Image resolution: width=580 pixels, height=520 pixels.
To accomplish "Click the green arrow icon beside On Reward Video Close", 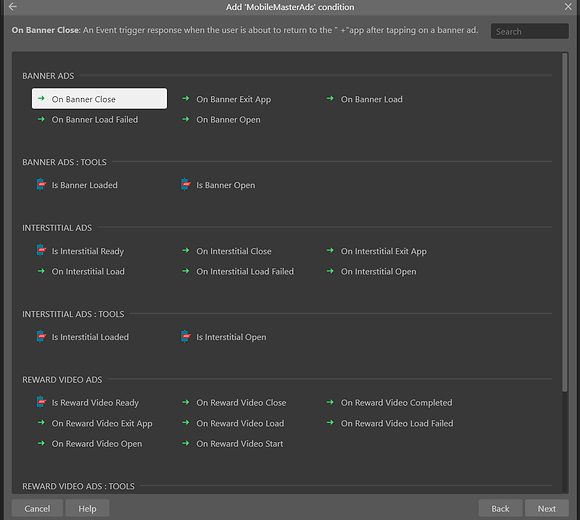I will click(186, 402).
